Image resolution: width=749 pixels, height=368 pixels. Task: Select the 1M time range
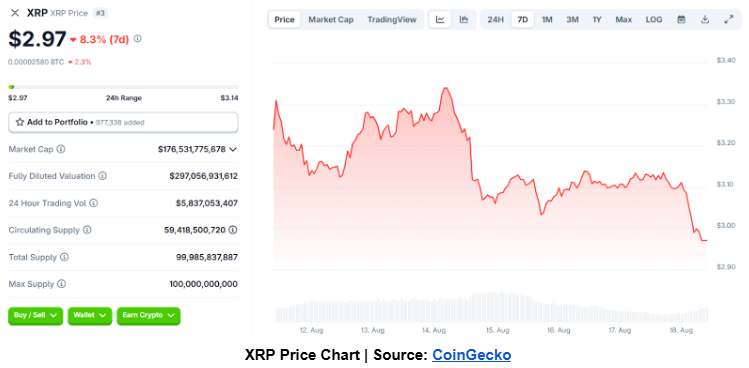coord(547,20)
